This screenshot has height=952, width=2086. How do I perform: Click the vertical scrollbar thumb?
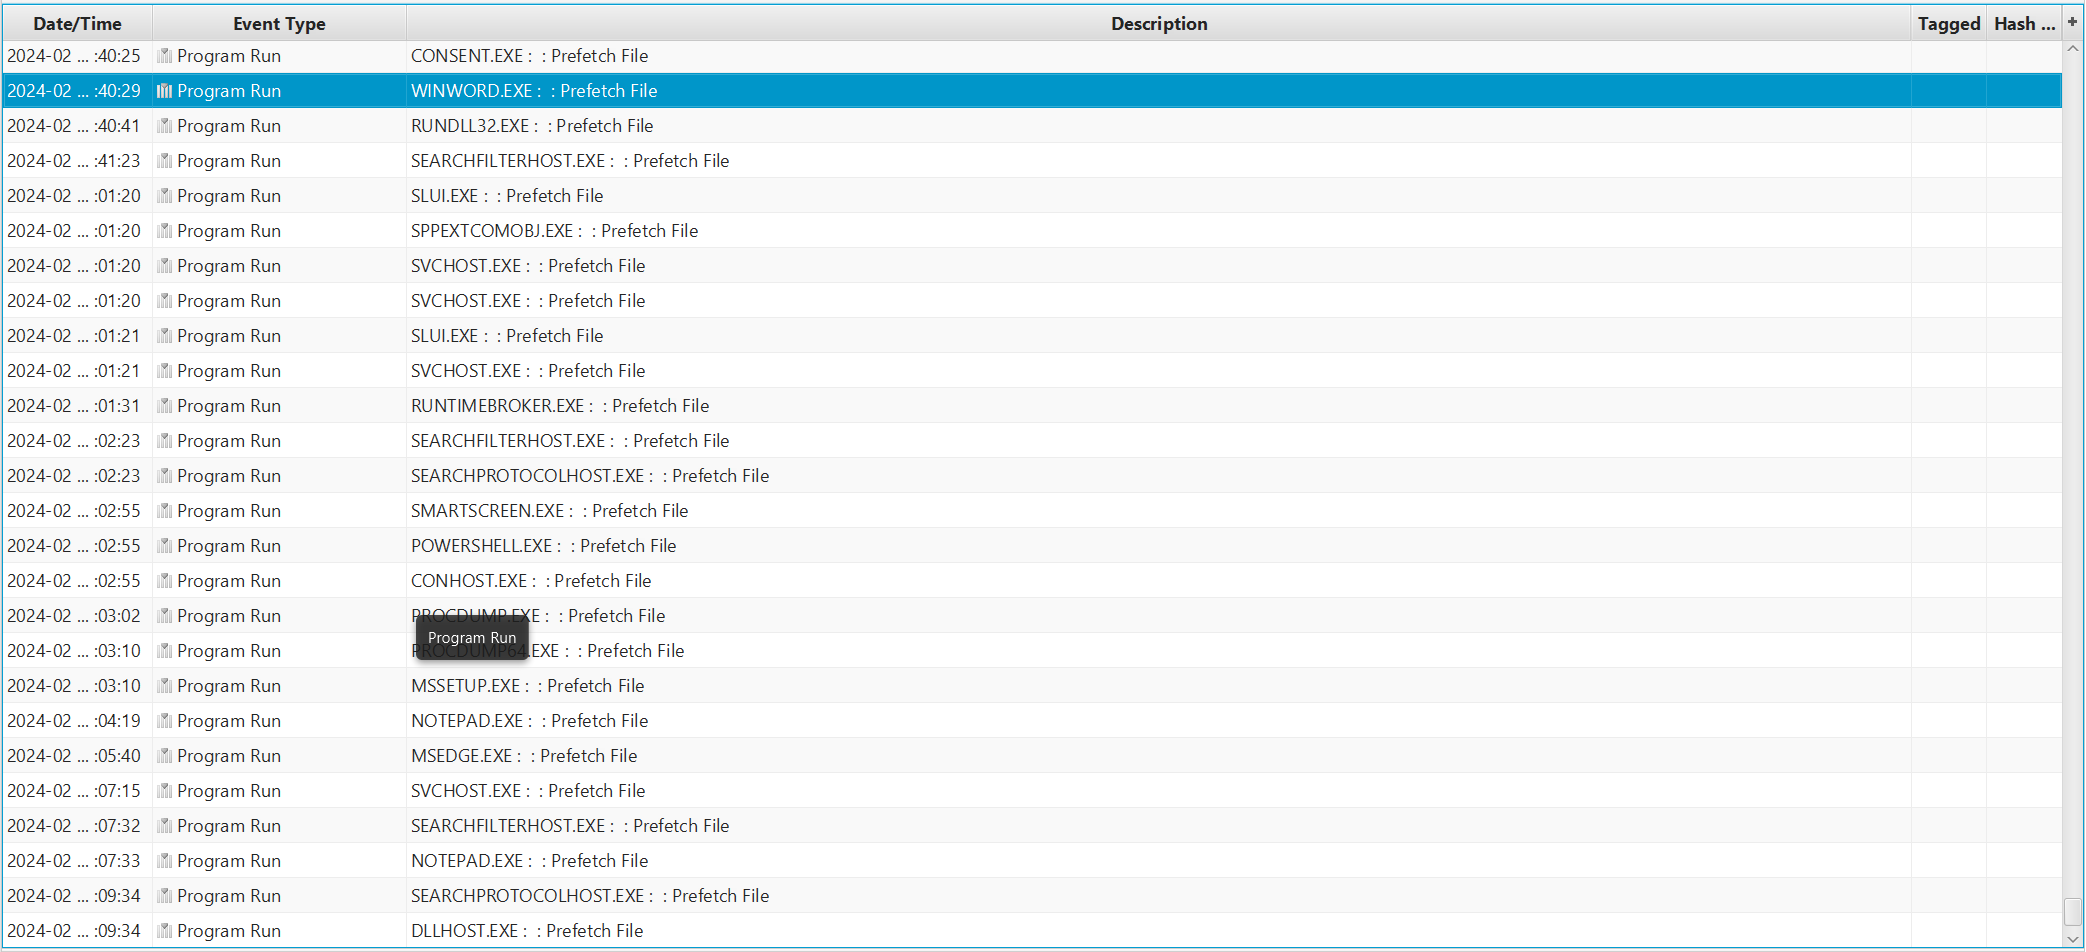(2073, 911)
